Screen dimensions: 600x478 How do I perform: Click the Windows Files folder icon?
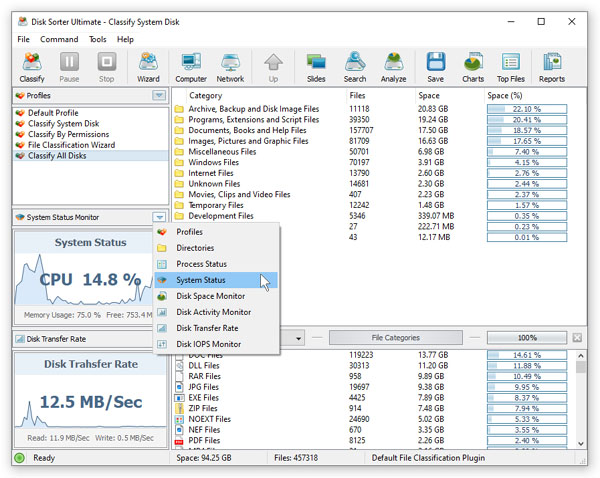(x=179, y=163)
